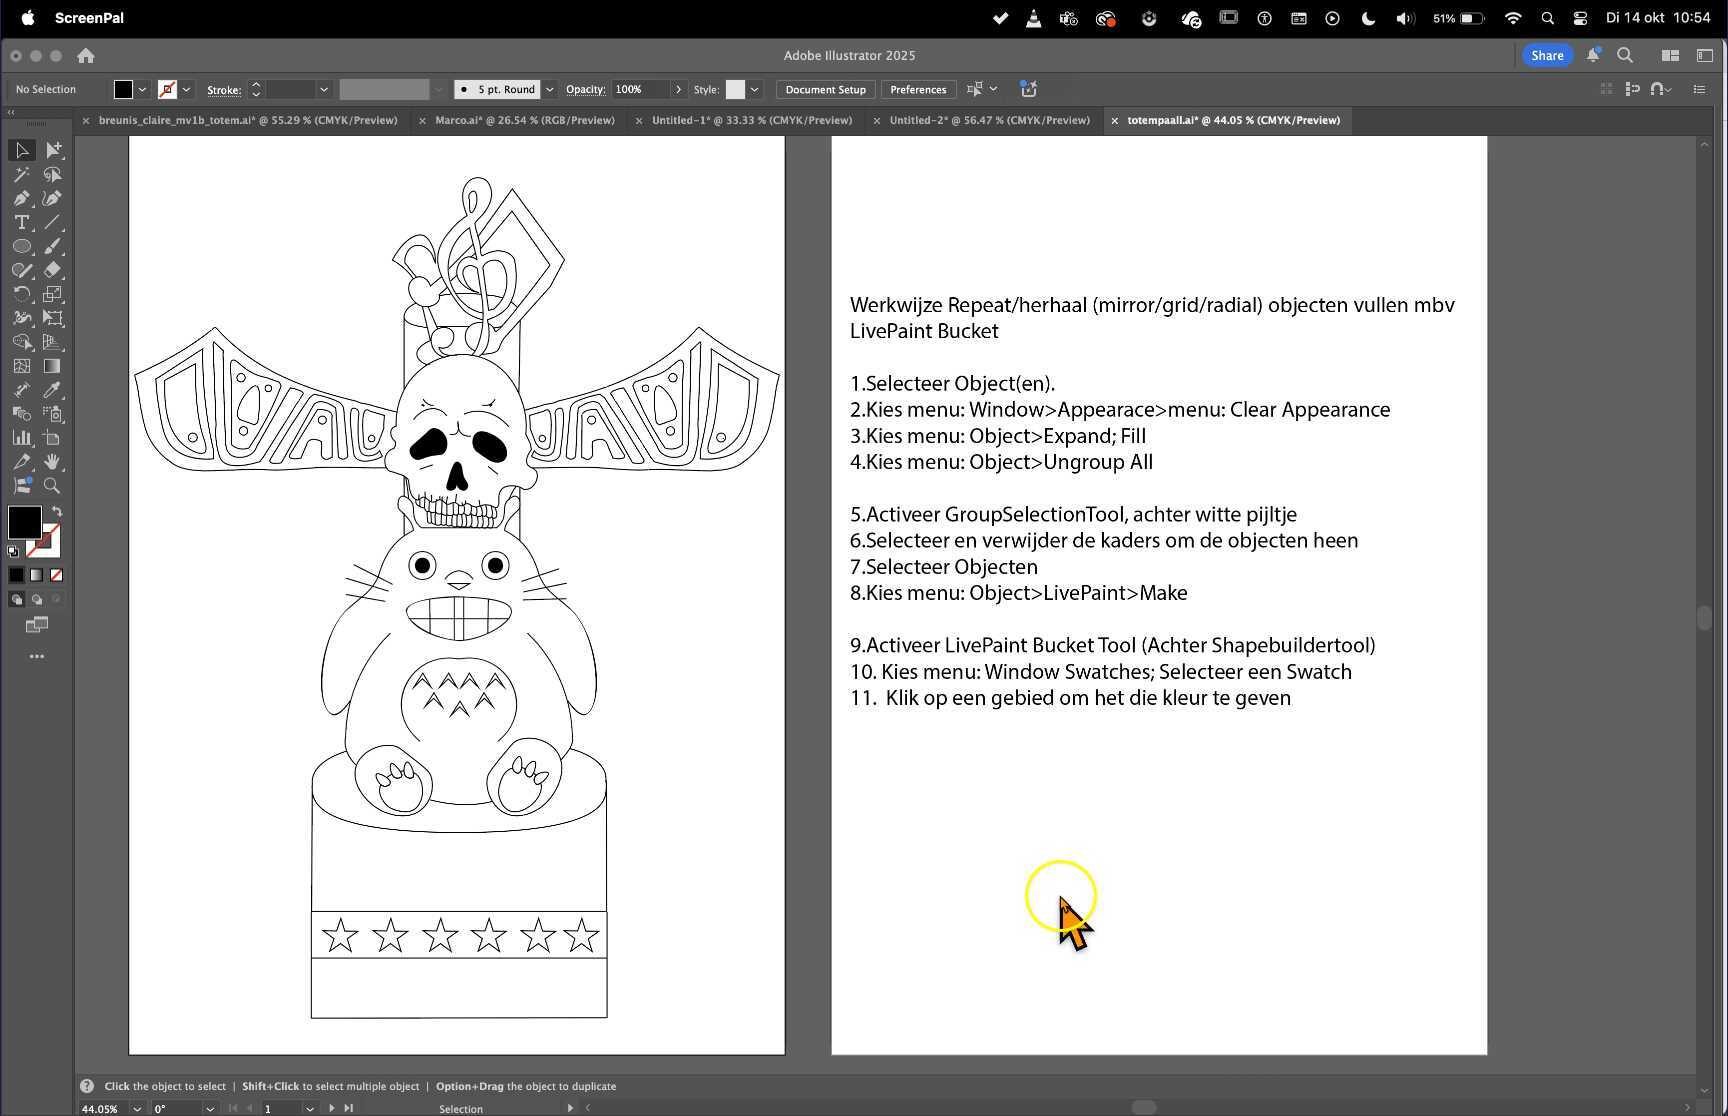
Task: Open Preferences from the Control bar
Action: click(x=918, y=90)
